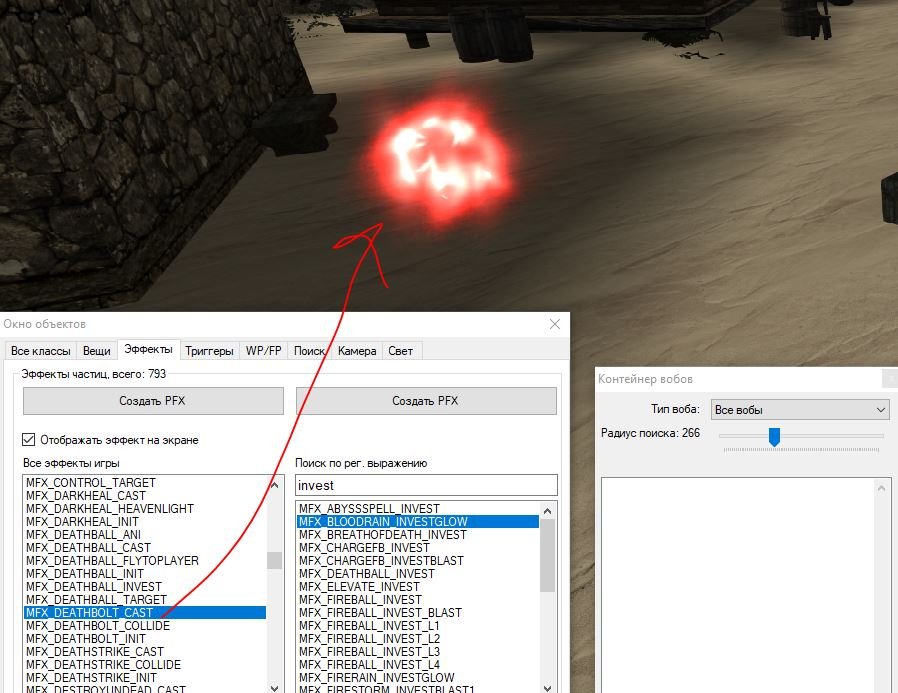898x693 pixels.
Task: Toggle the Отображать эффект на экране checkbox
Action: pyautogui.click(x=30, y=440)
